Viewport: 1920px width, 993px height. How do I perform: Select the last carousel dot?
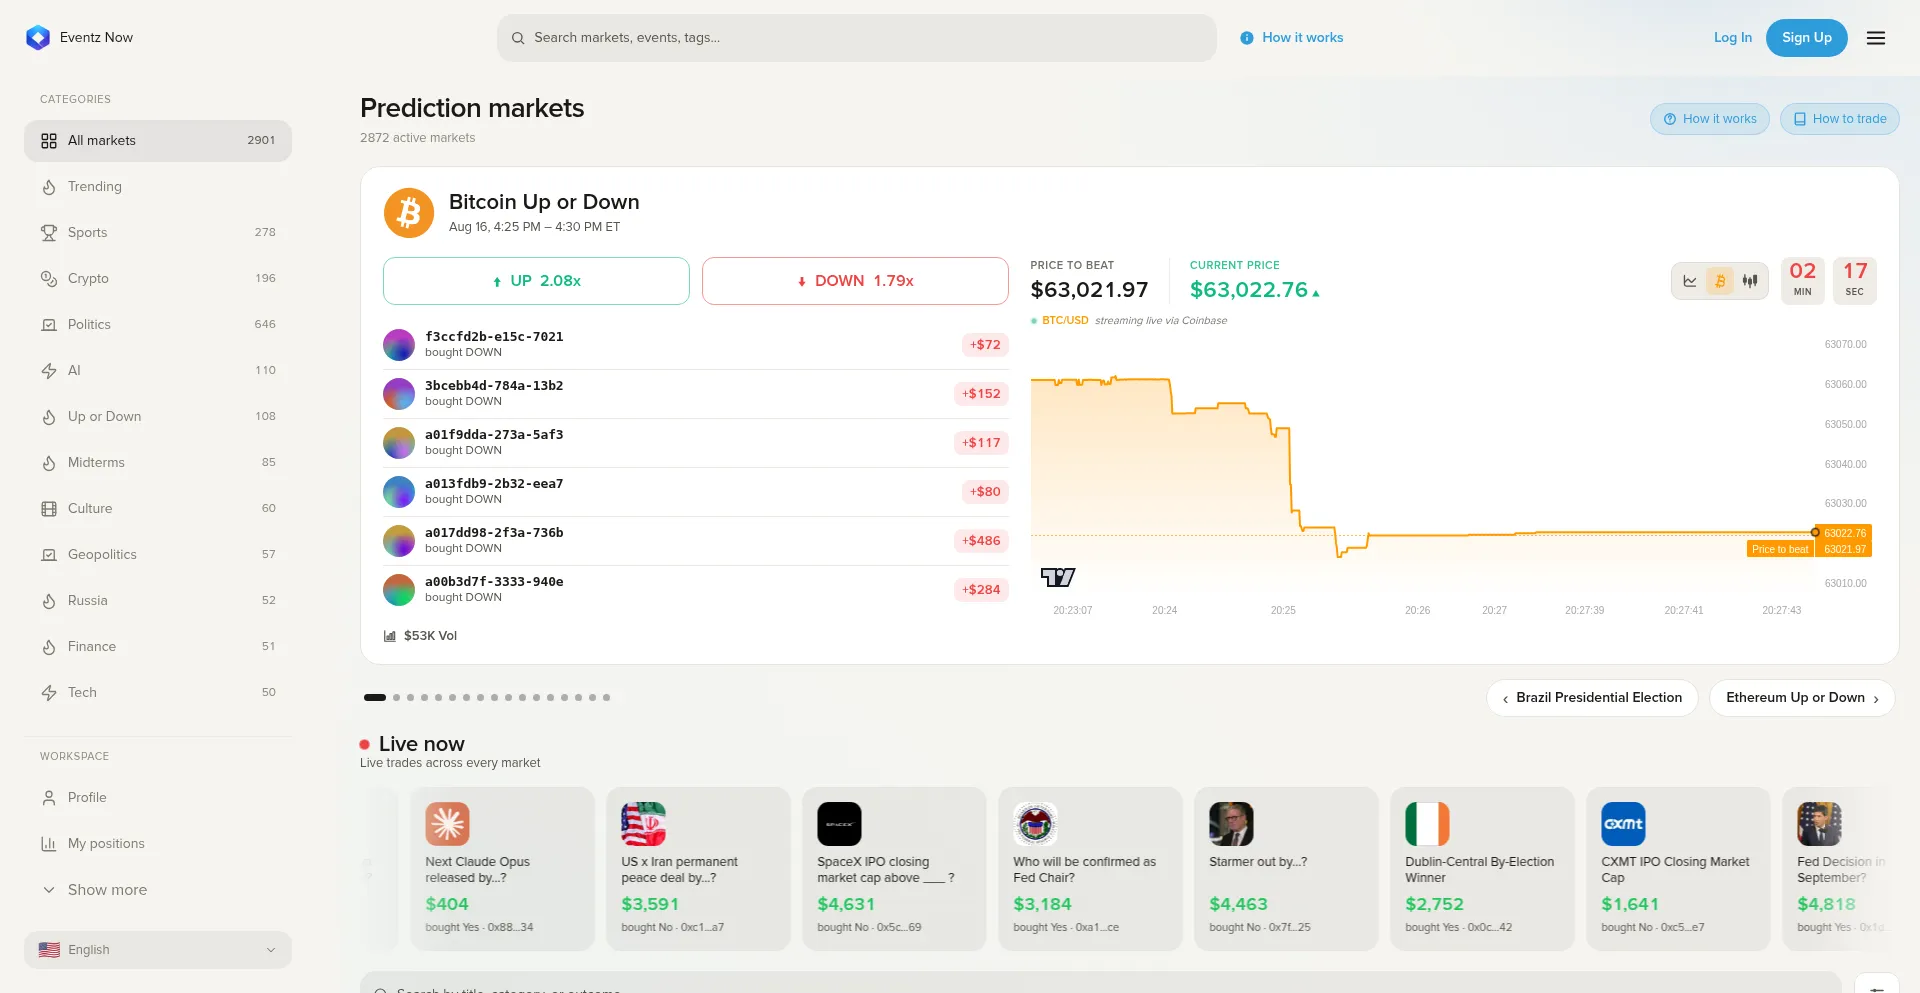tap(606, 698)
